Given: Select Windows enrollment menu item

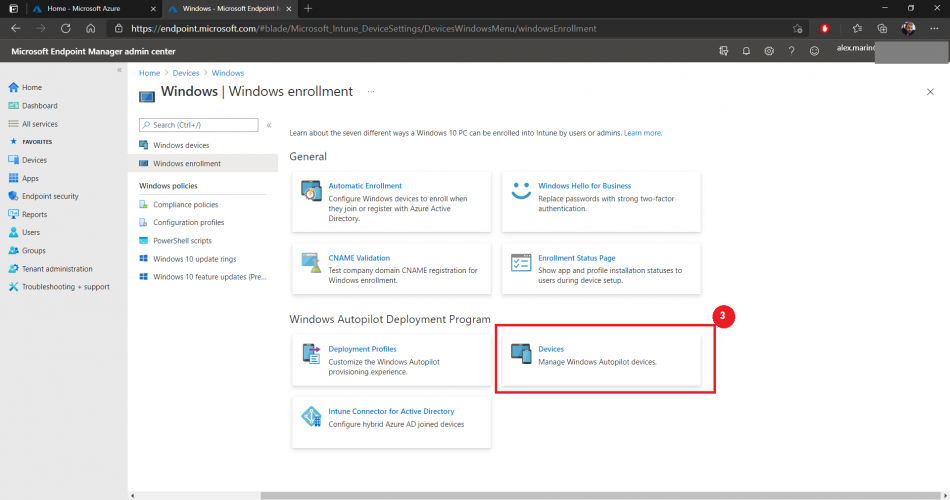Looking at the screenshot, I should point(203,164).
